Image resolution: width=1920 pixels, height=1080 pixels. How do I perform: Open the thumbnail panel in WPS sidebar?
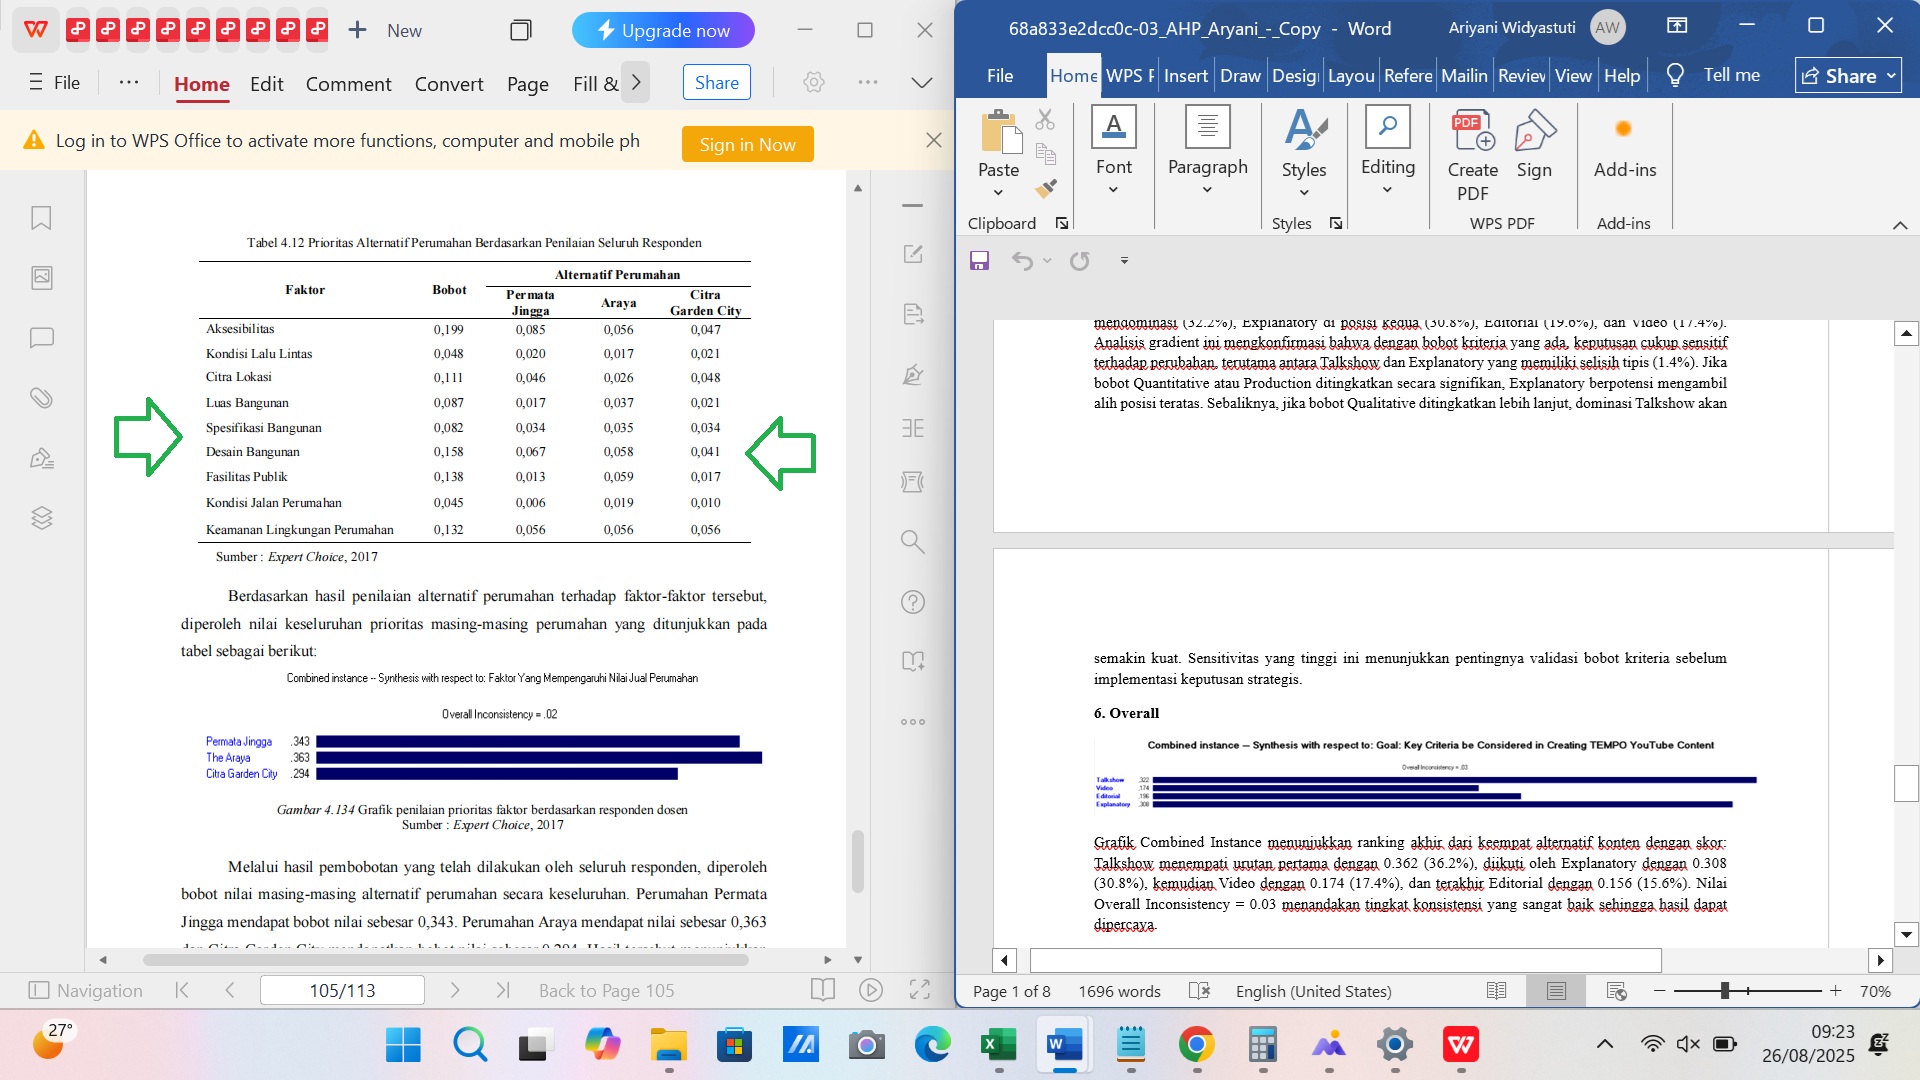coord(41,278)
